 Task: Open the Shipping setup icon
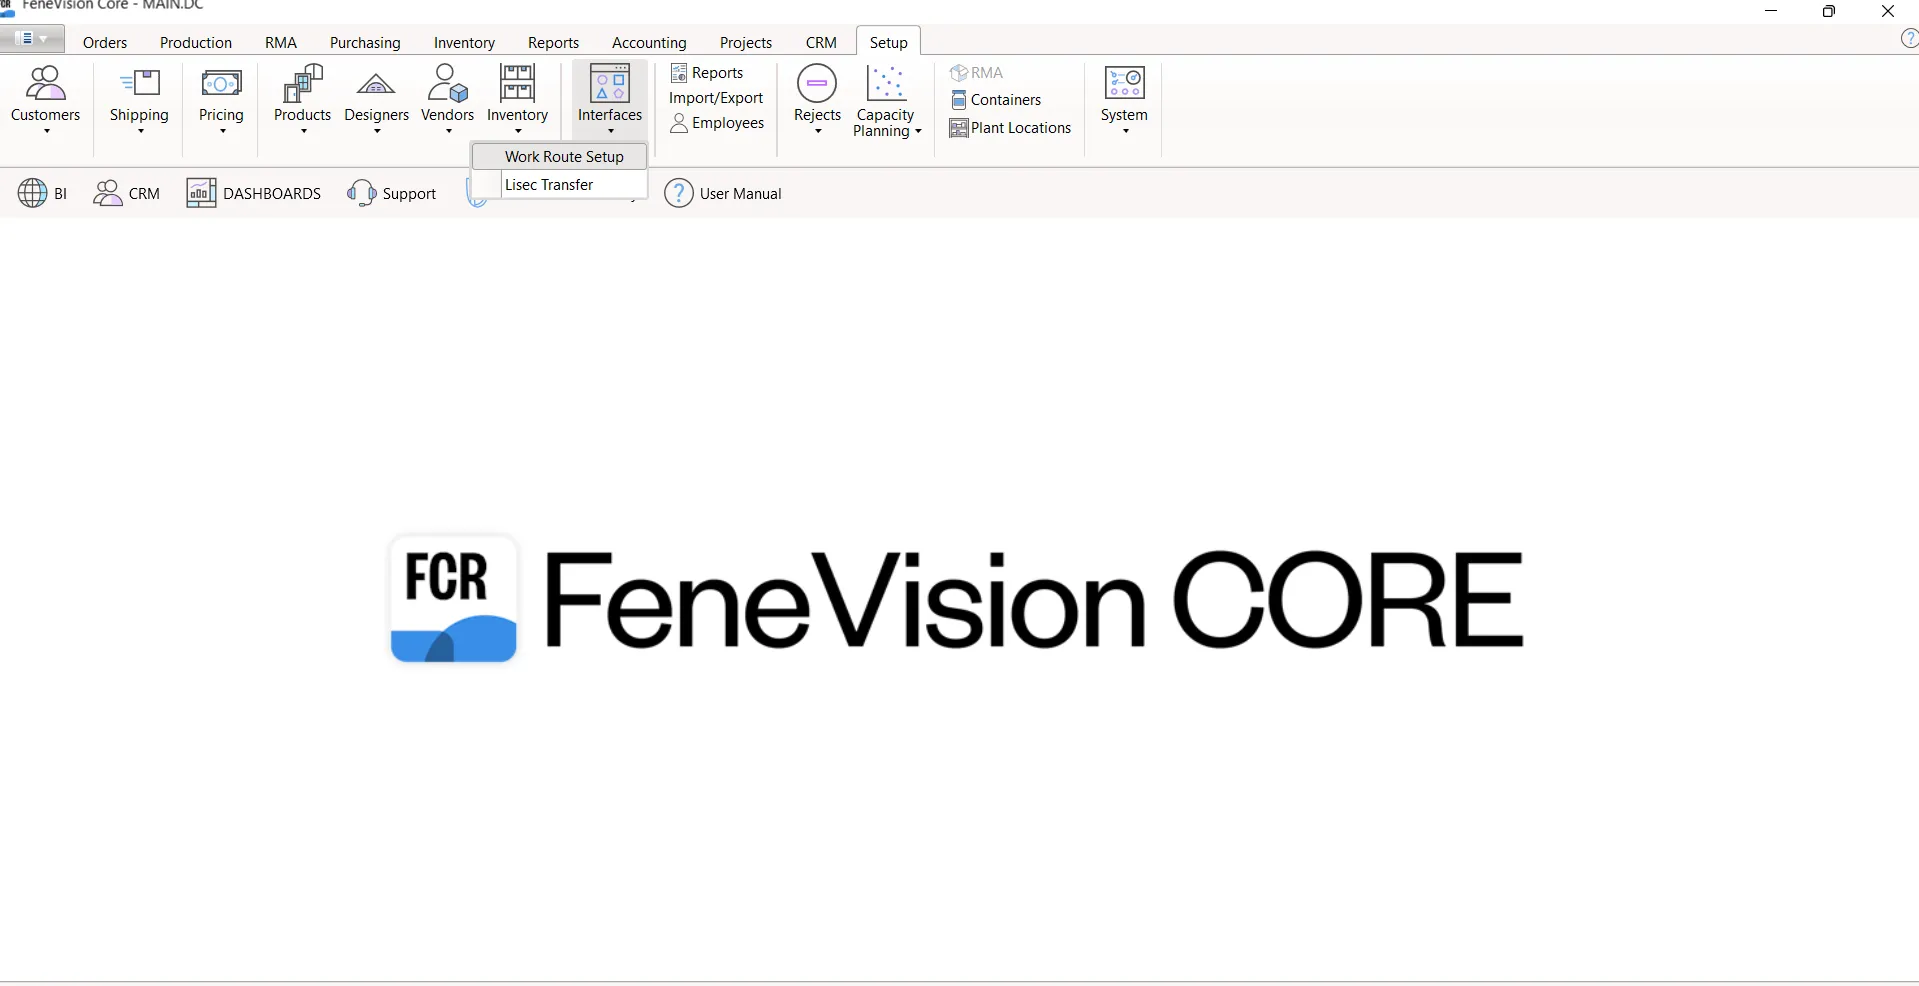pyautogui.click(x=139, y=84)
